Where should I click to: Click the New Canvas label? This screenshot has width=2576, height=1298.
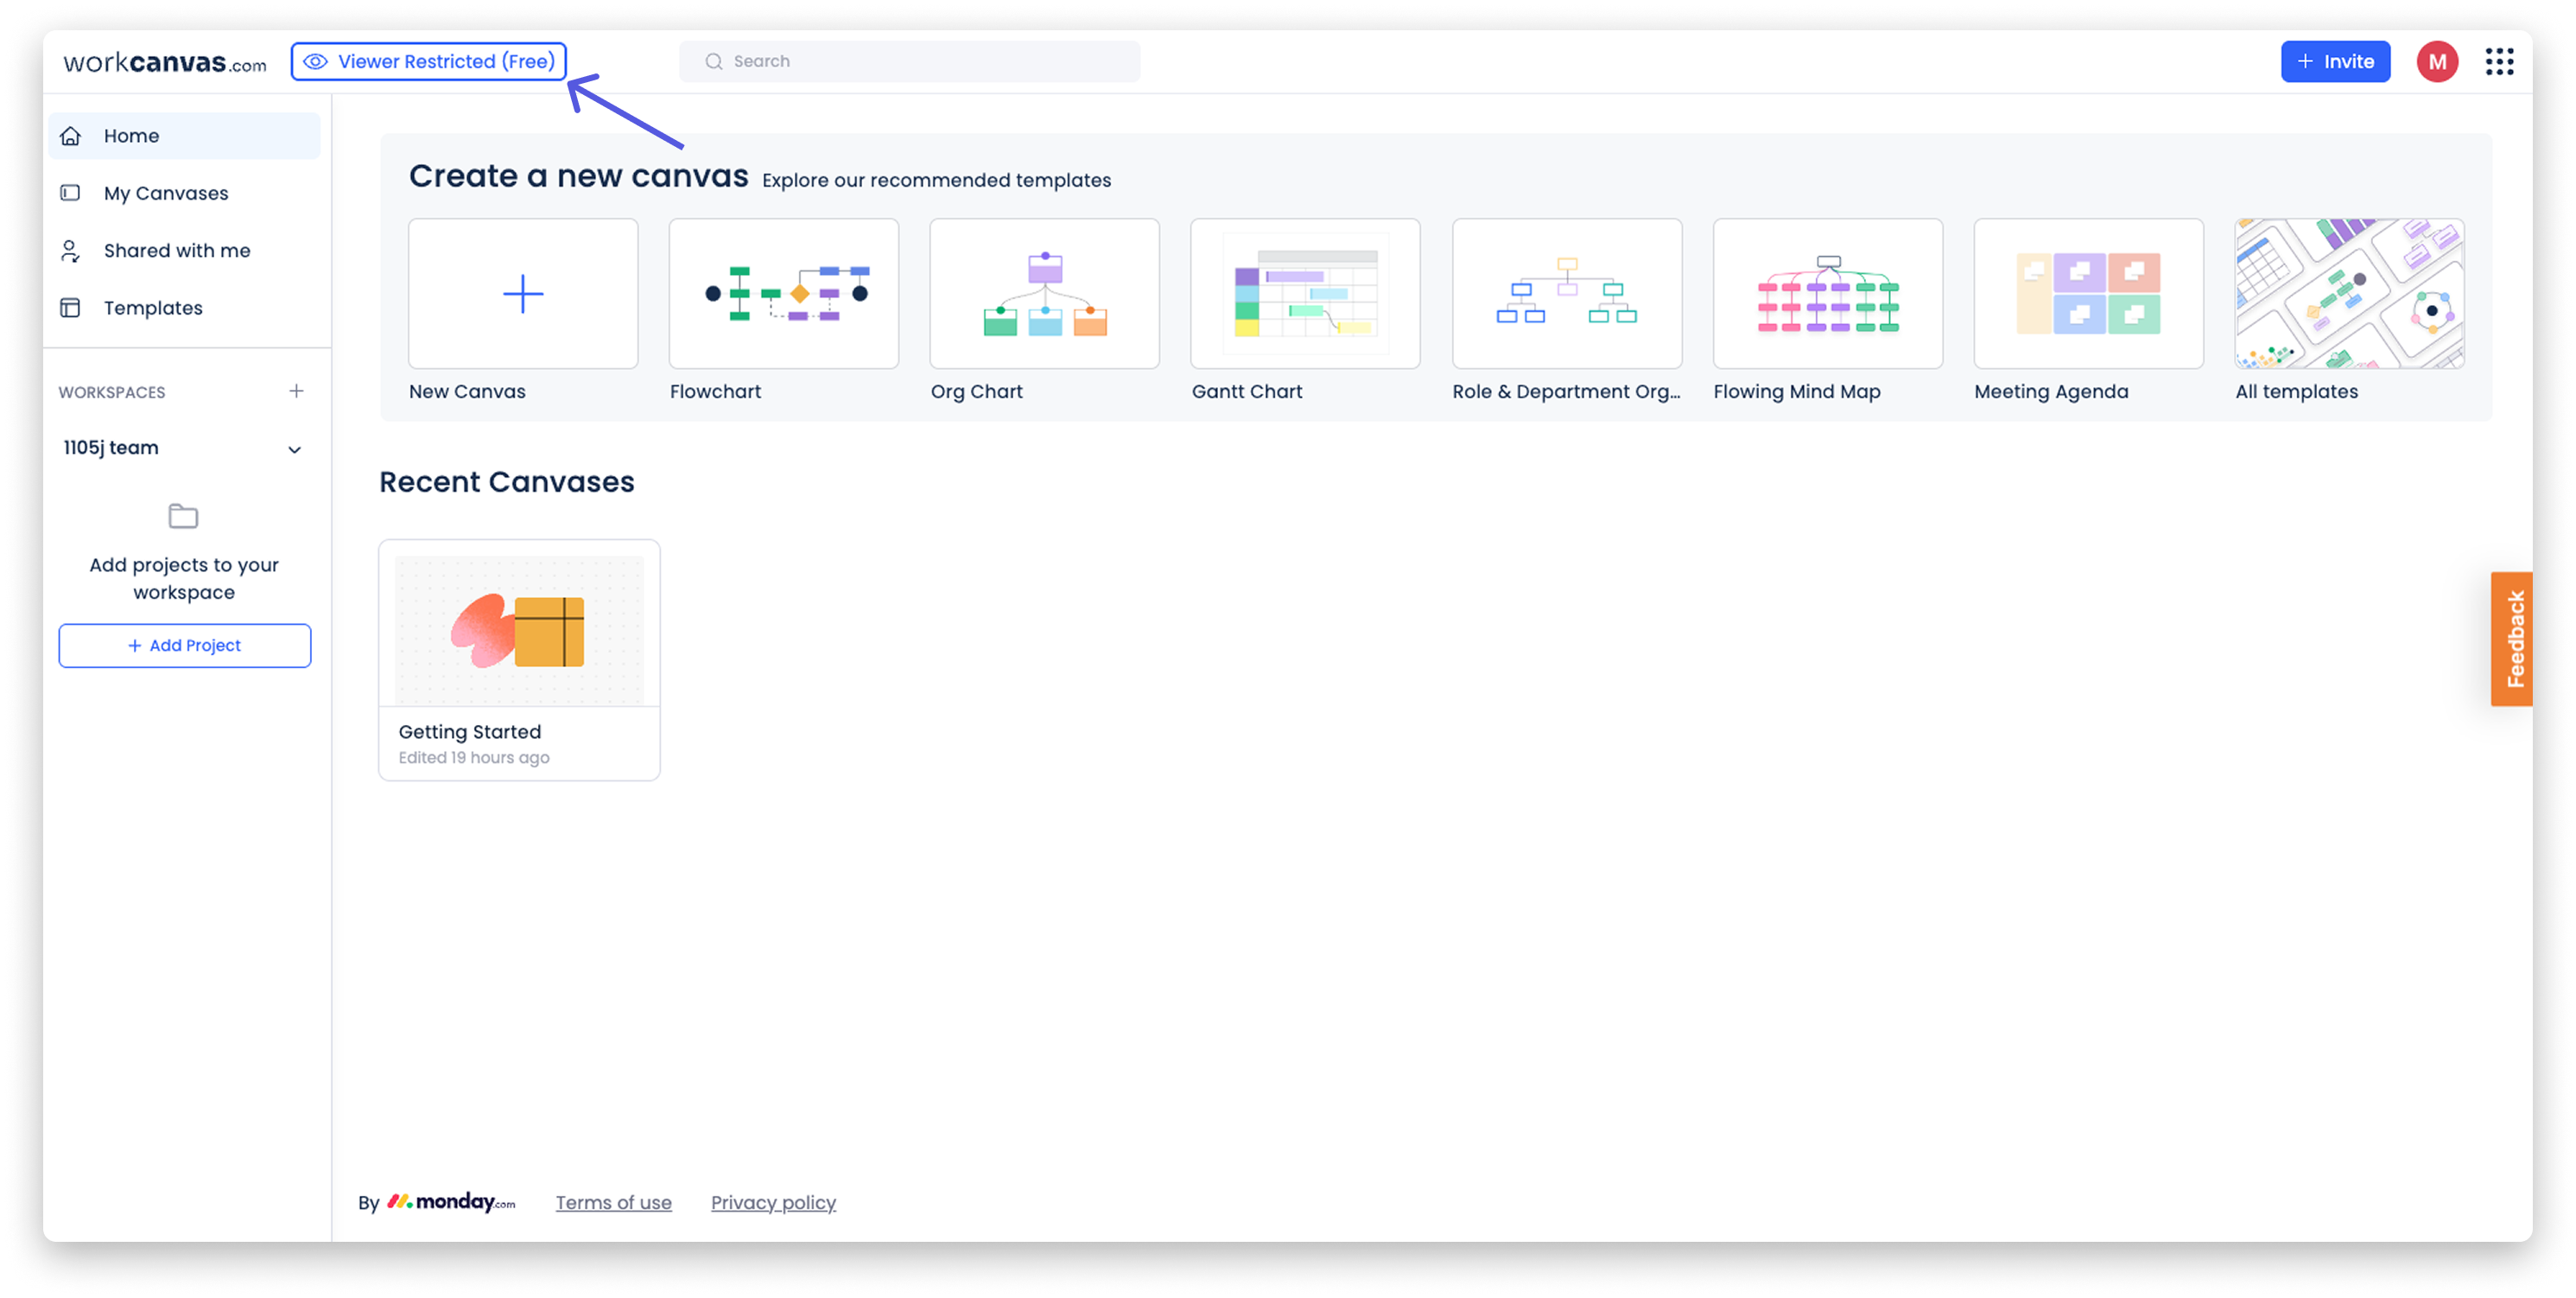click(x=467, y=391)
